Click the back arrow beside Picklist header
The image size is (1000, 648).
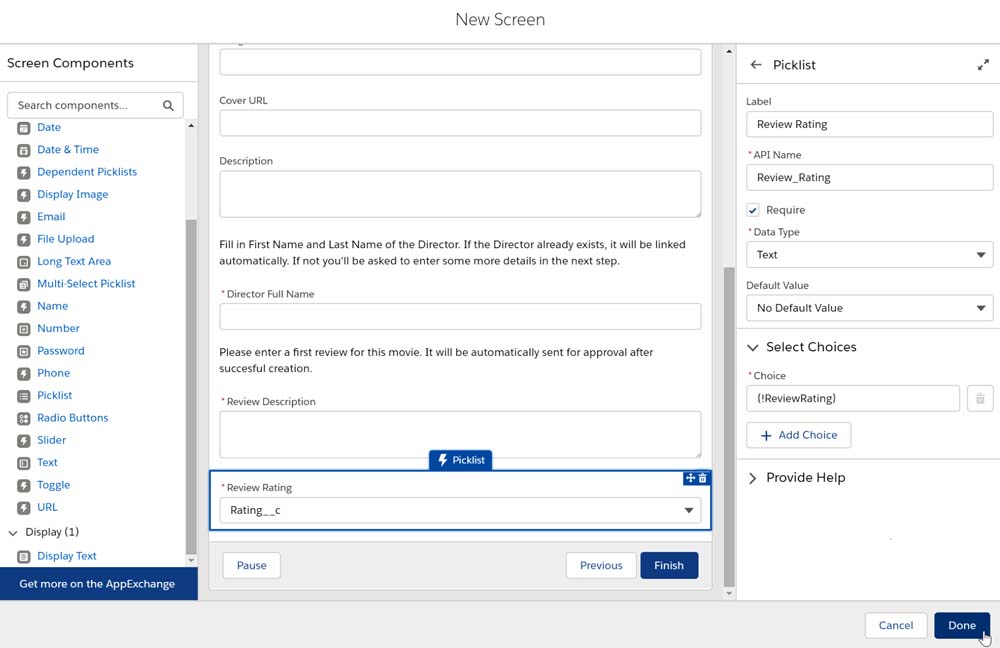coord(756,65)
